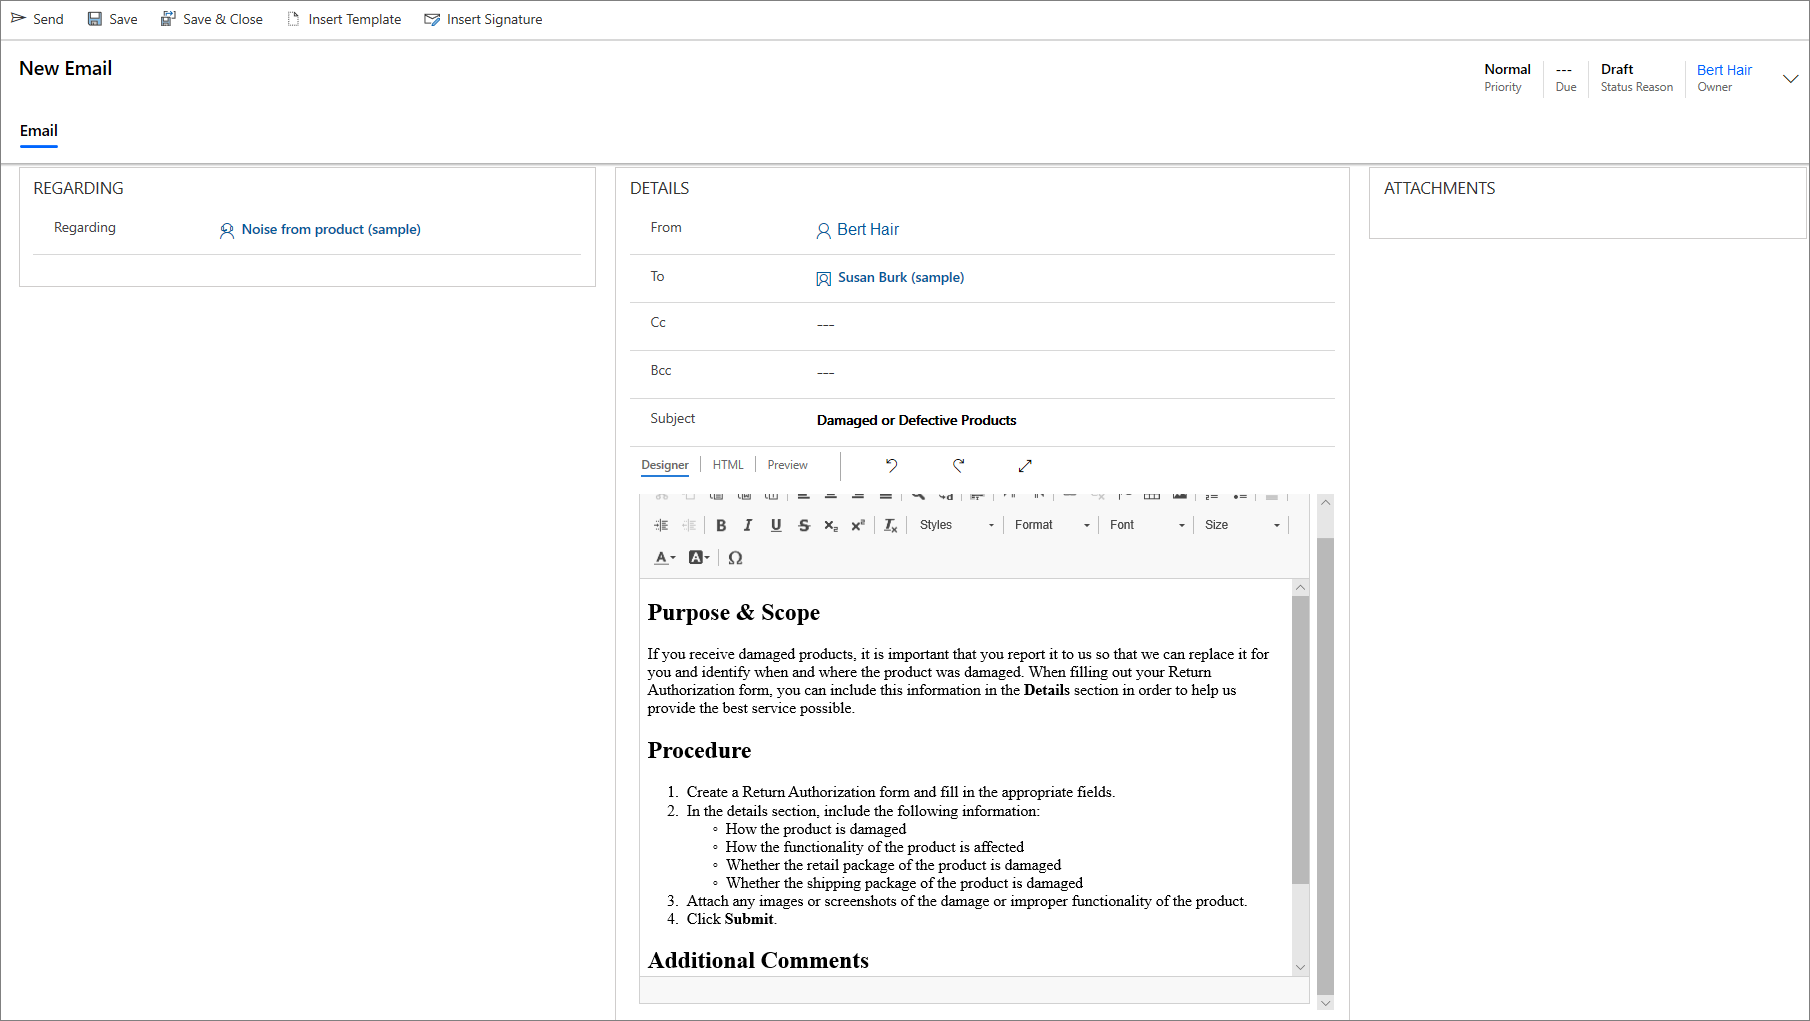The height and width of the screenshot is (1021, 1810).
Task: Toggle strikethrough formatting
Action: point(804,524)
